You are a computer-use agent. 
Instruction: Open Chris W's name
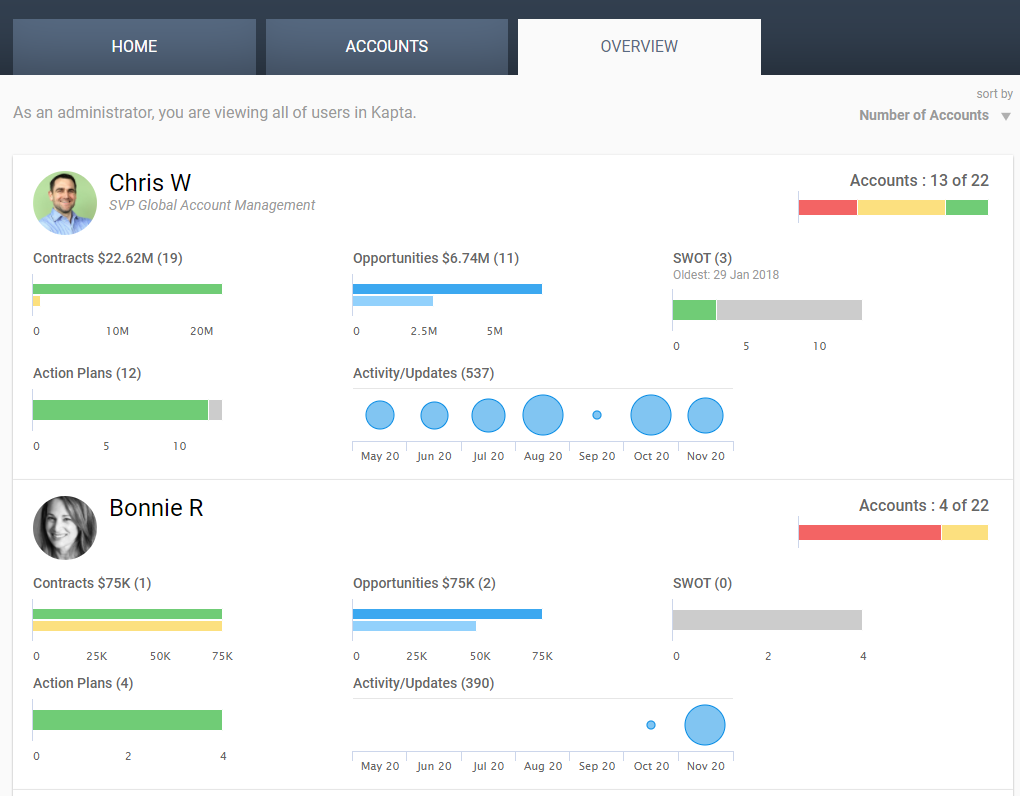pyautogui.click(x=149, y=183)
